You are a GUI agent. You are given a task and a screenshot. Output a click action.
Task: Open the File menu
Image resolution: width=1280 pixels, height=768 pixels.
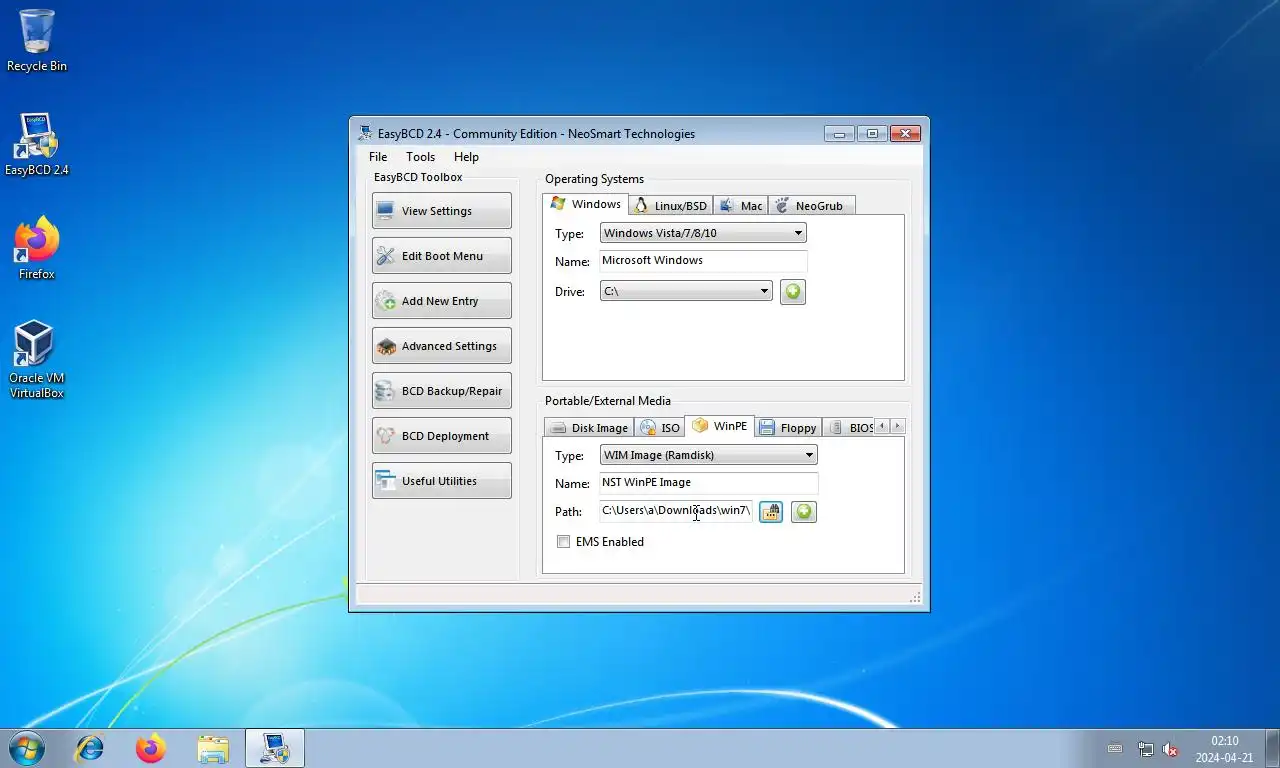coord(378,157)
